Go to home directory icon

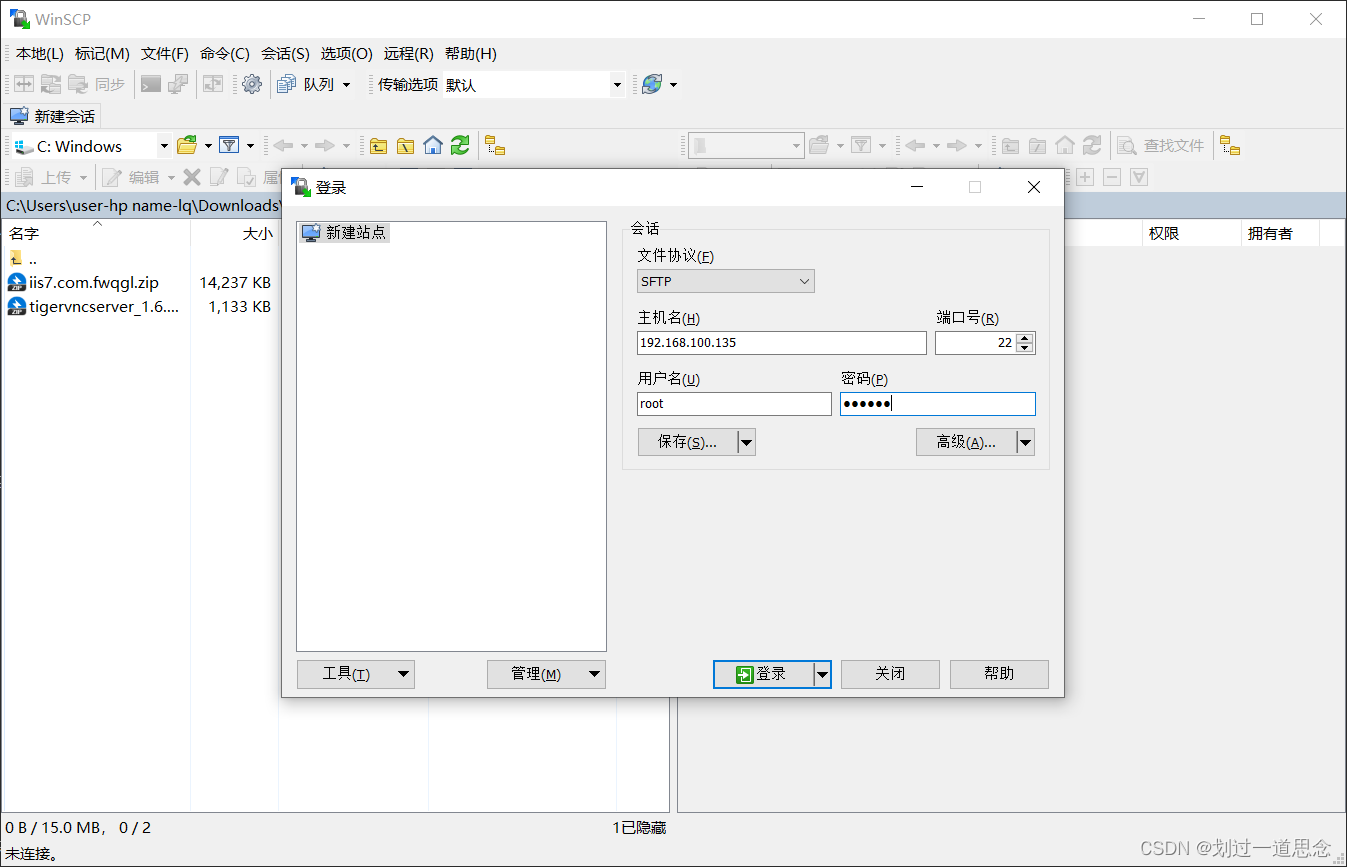432,145
